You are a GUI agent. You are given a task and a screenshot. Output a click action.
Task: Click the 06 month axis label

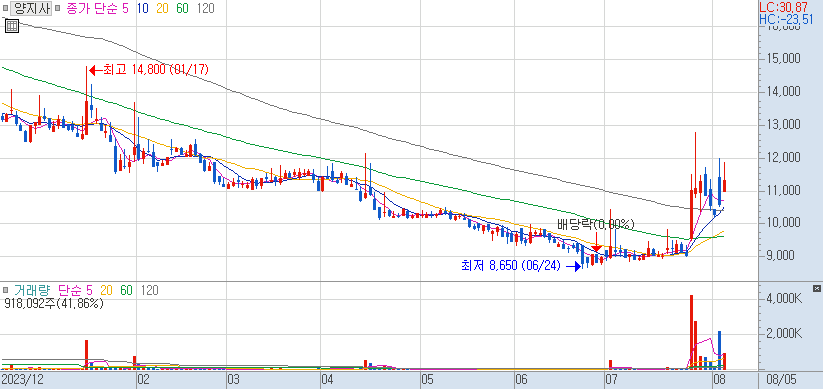pyautogui.click(x=521, y=379)
